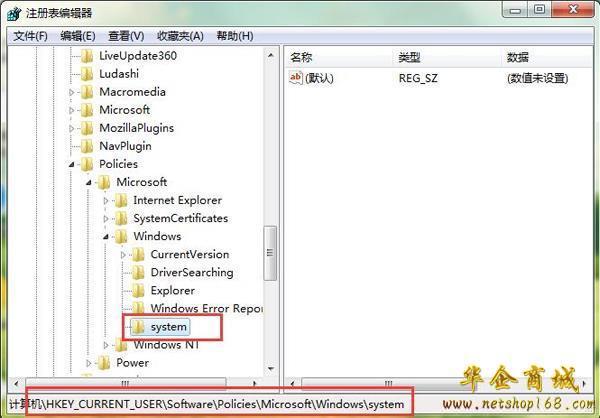
Task: Expand the MozillaPlugins key
Action: (x=72, y=128)
